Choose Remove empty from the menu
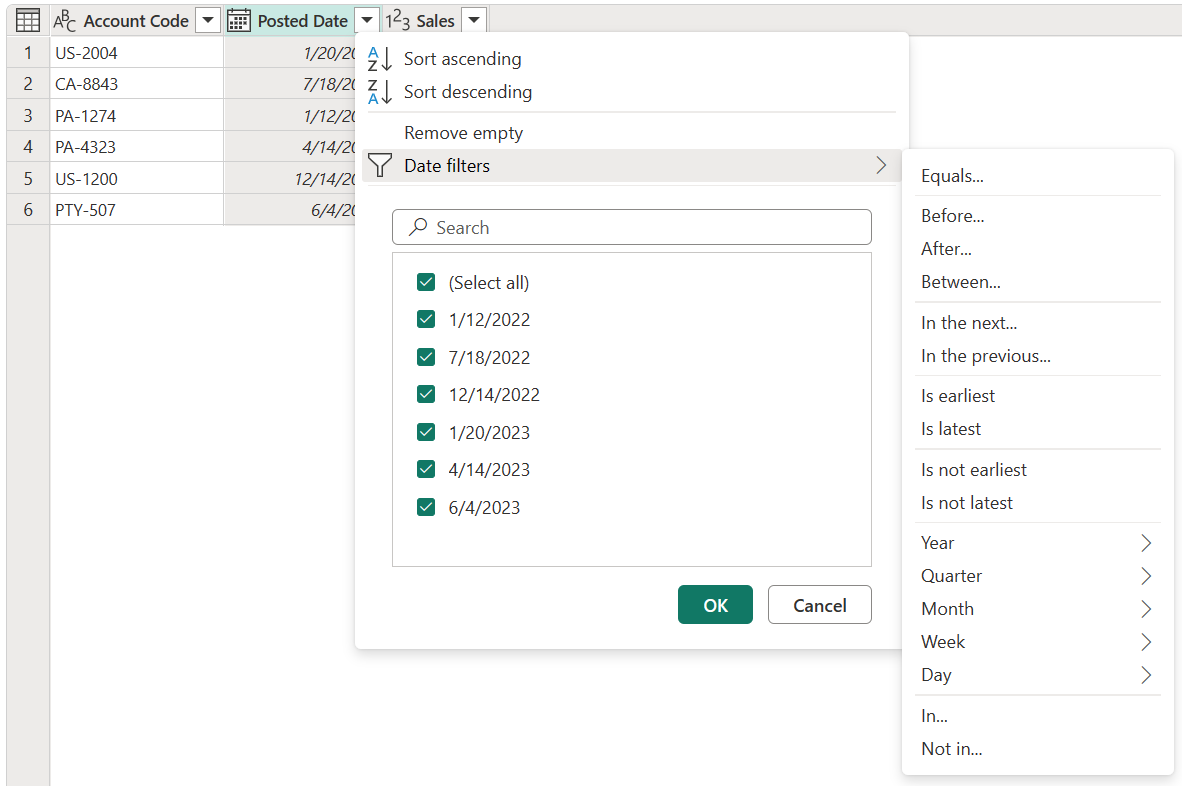The width and height of the screenshot is (1182, 786). (x=463, y=132)
